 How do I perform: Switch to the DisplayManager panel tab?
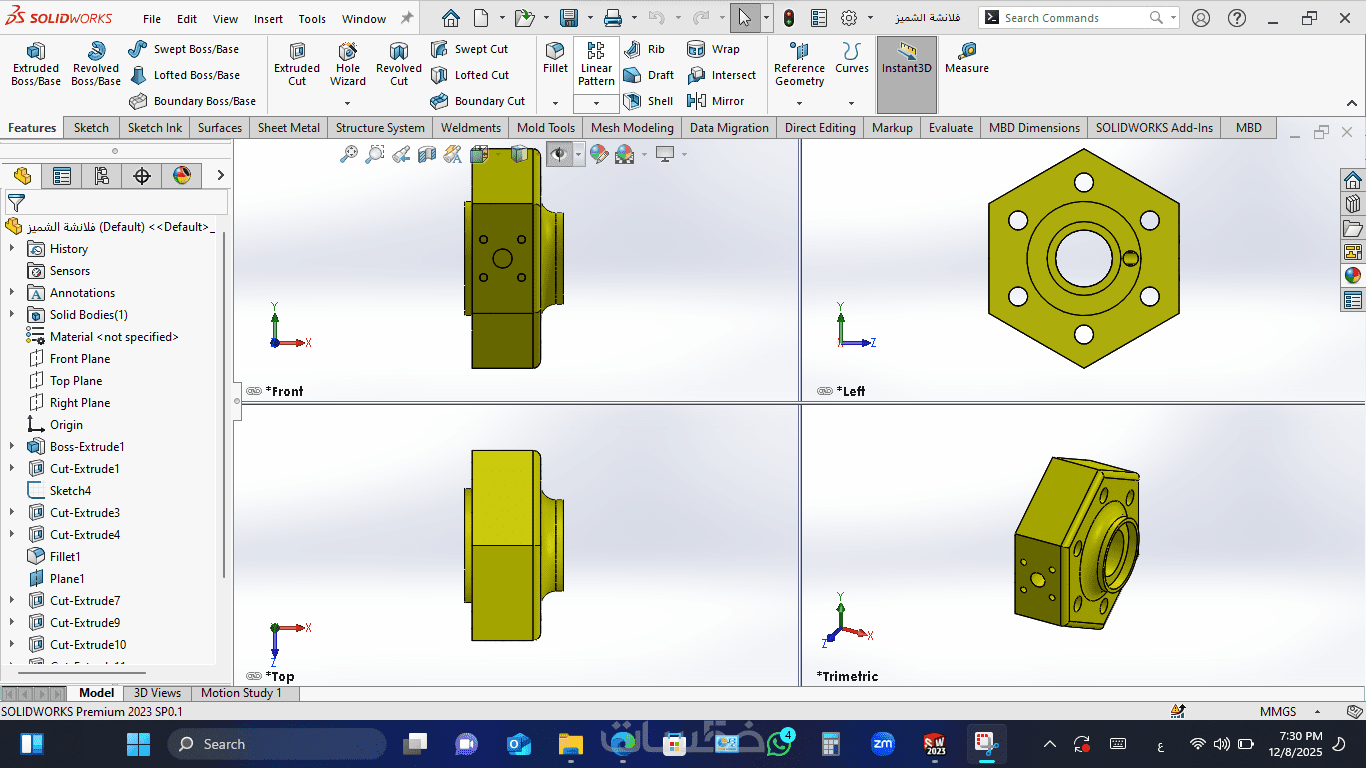182,176
